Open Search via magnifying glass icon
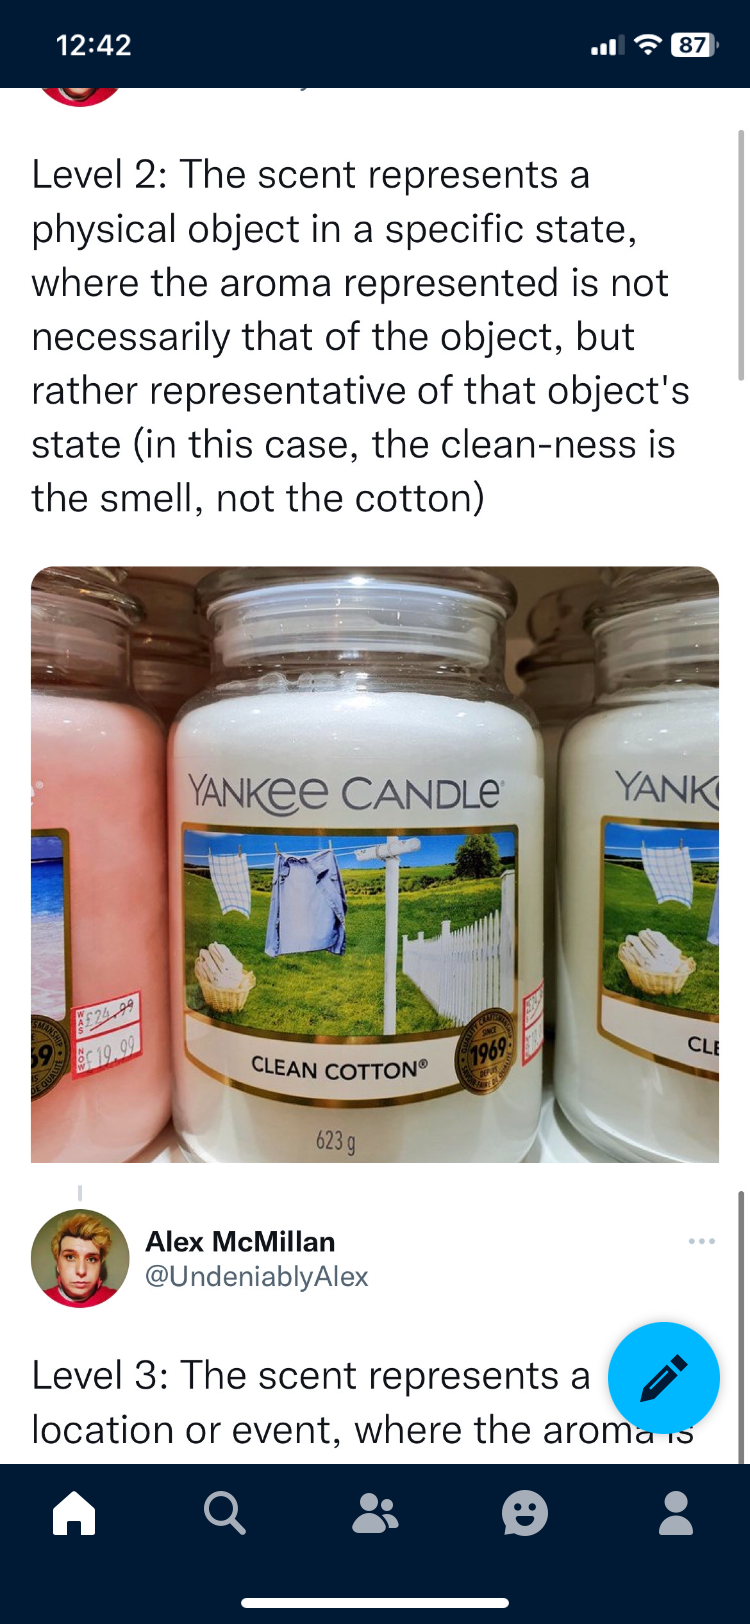This screenshot has height=1624, width=750. click(224, 1513)
